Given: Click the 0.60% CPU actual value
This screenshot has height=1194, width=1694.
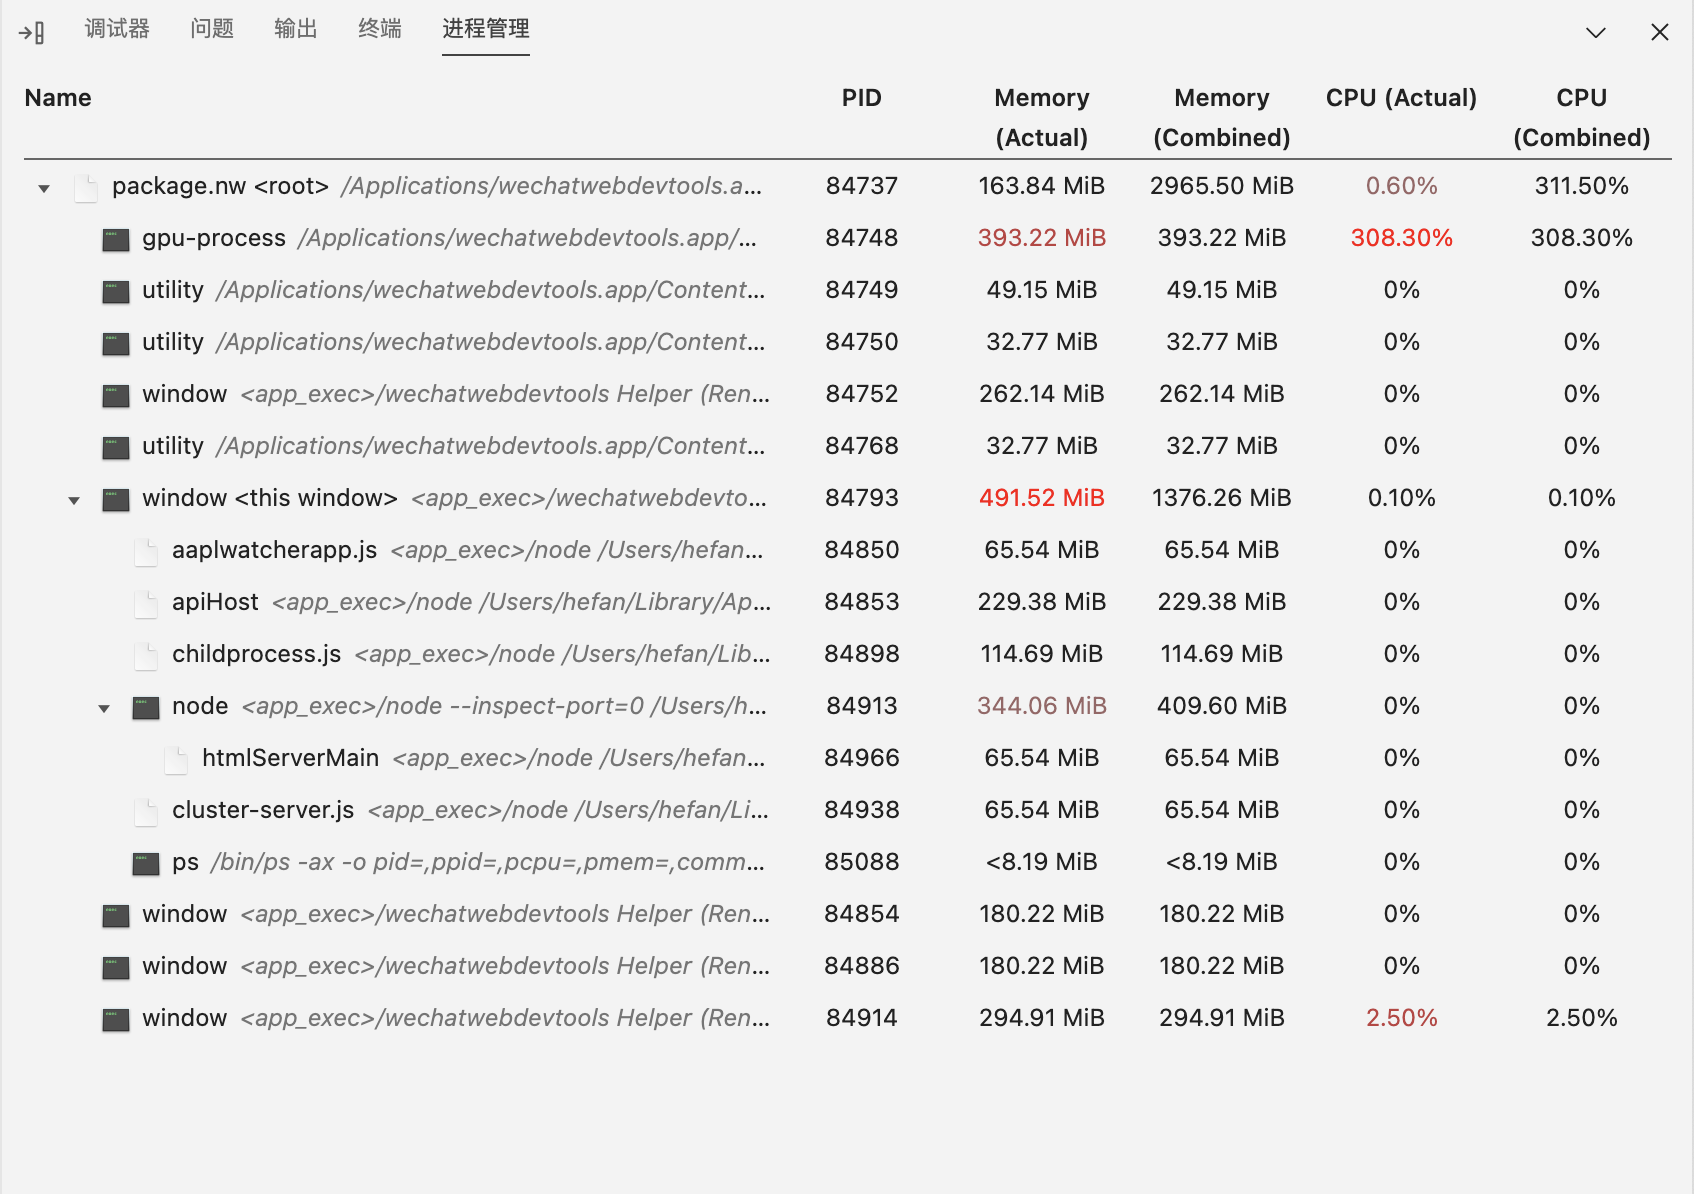Looking at the screenshot, I should point(1402,186).
